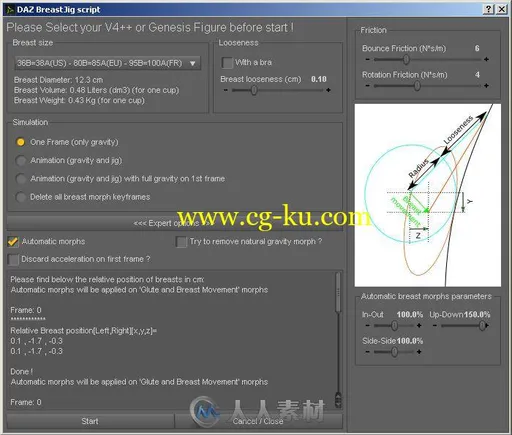Click minus icon for Breast looseness
The width and height of the screenshot is (512, 435).
click(x=226, y=90)
